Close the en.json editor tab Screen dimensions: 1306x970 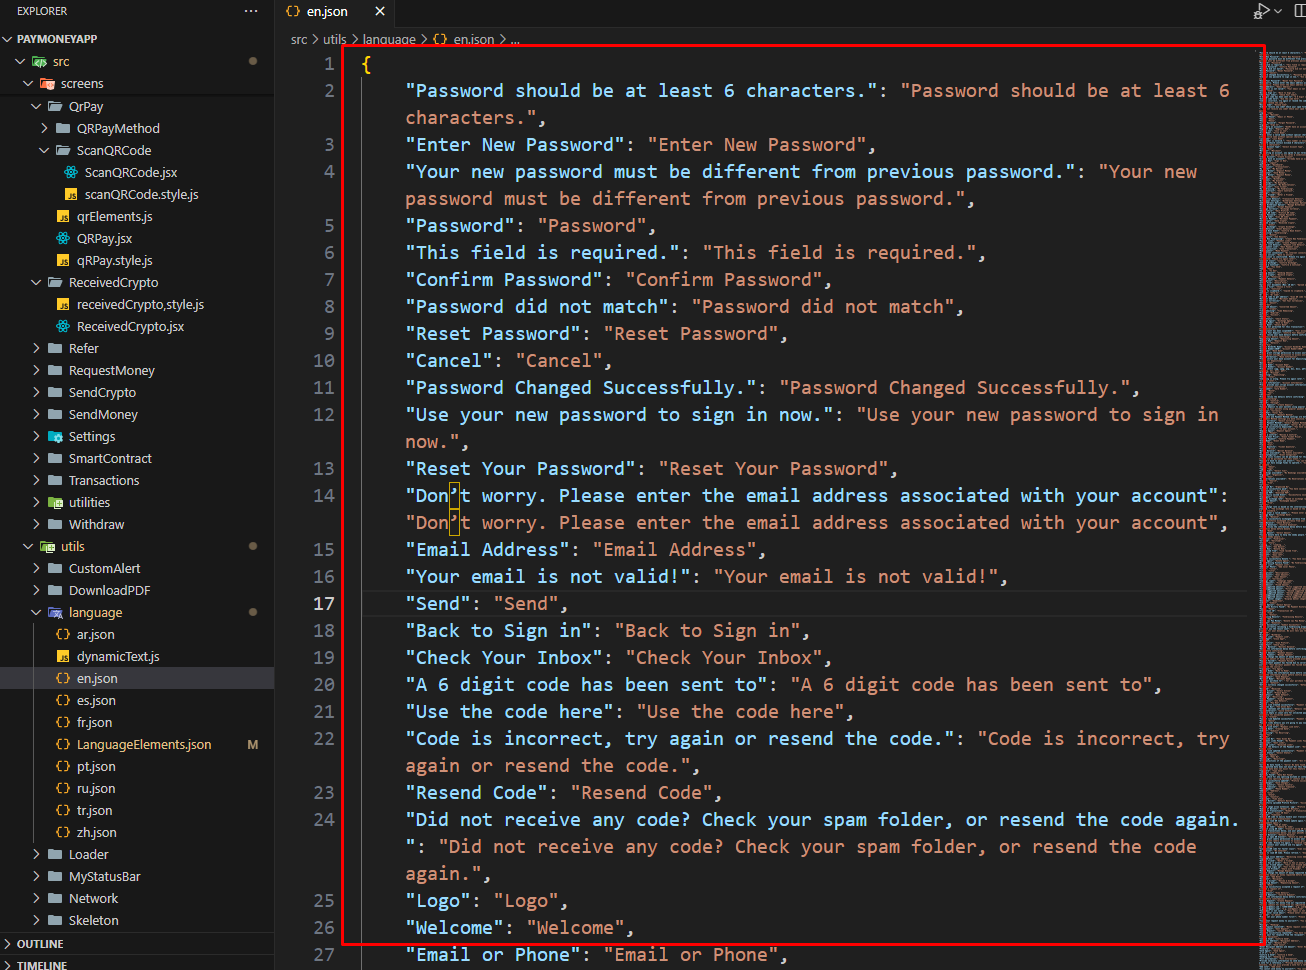pyautogui.click(x=380, y=12)
